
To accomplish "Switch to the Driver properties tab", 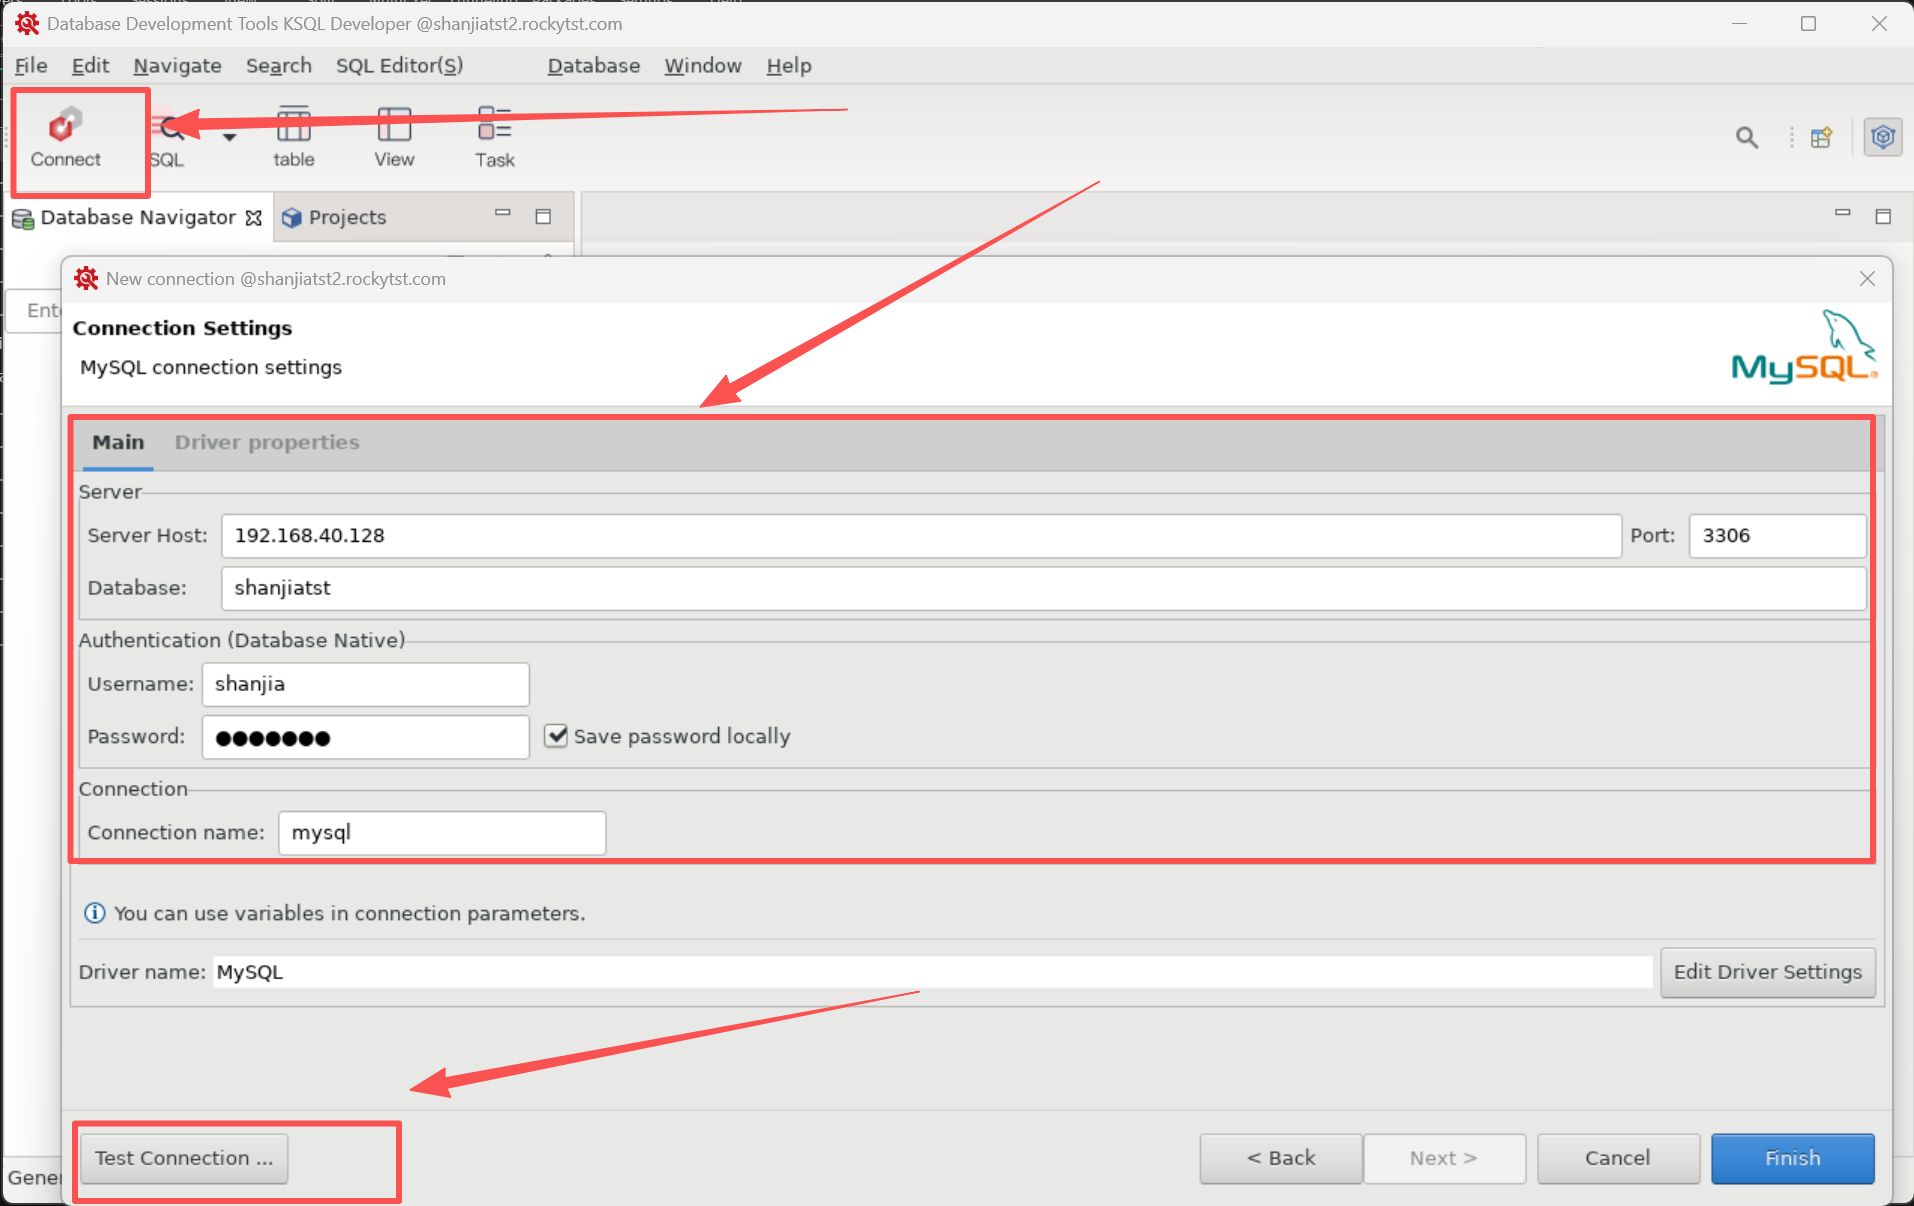I will click(x=267, y=442).
